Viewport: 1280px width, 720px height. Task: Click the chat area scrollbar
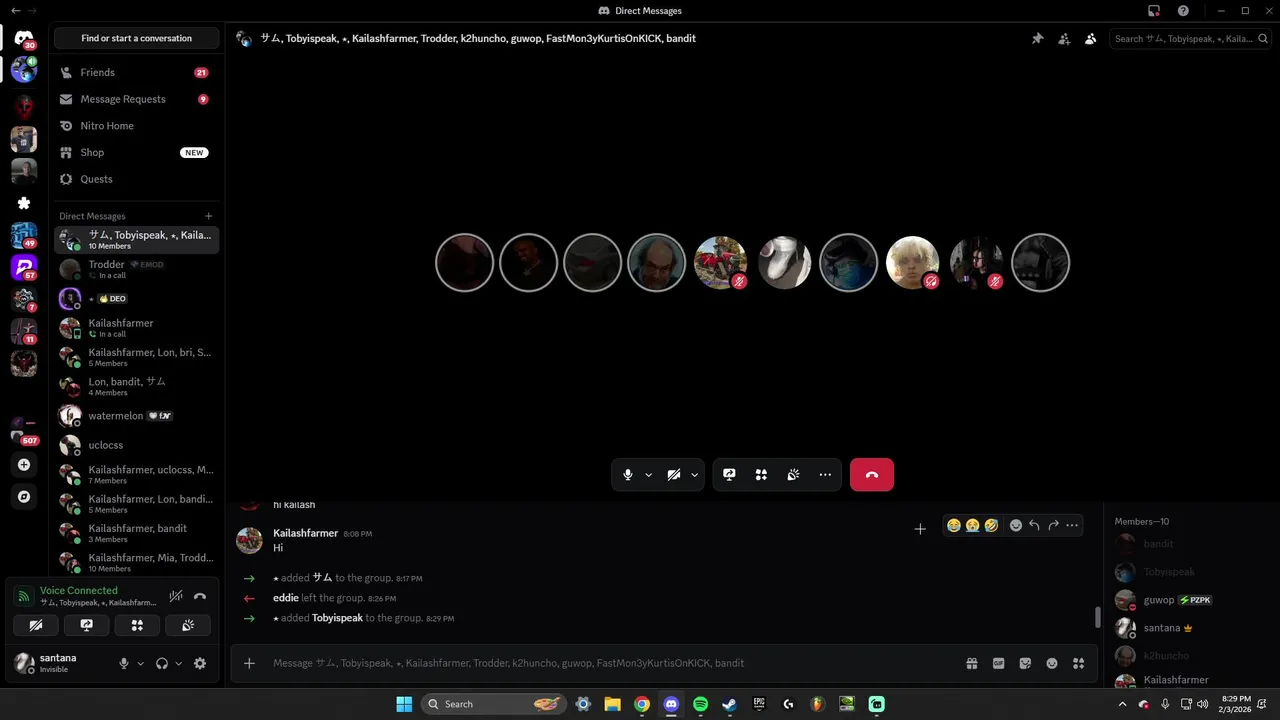[1097, 617]
